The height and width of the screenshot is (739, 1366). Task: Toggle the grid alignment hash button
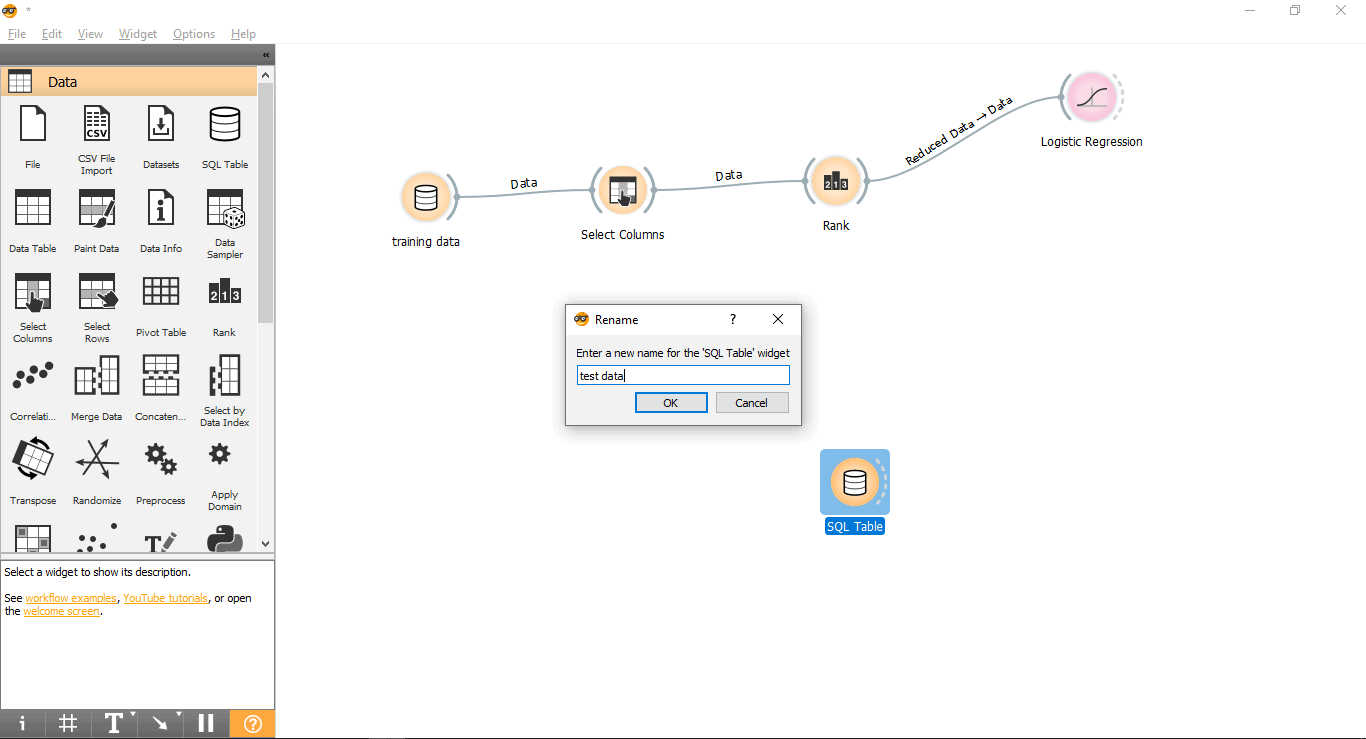[x=68, y=723]
